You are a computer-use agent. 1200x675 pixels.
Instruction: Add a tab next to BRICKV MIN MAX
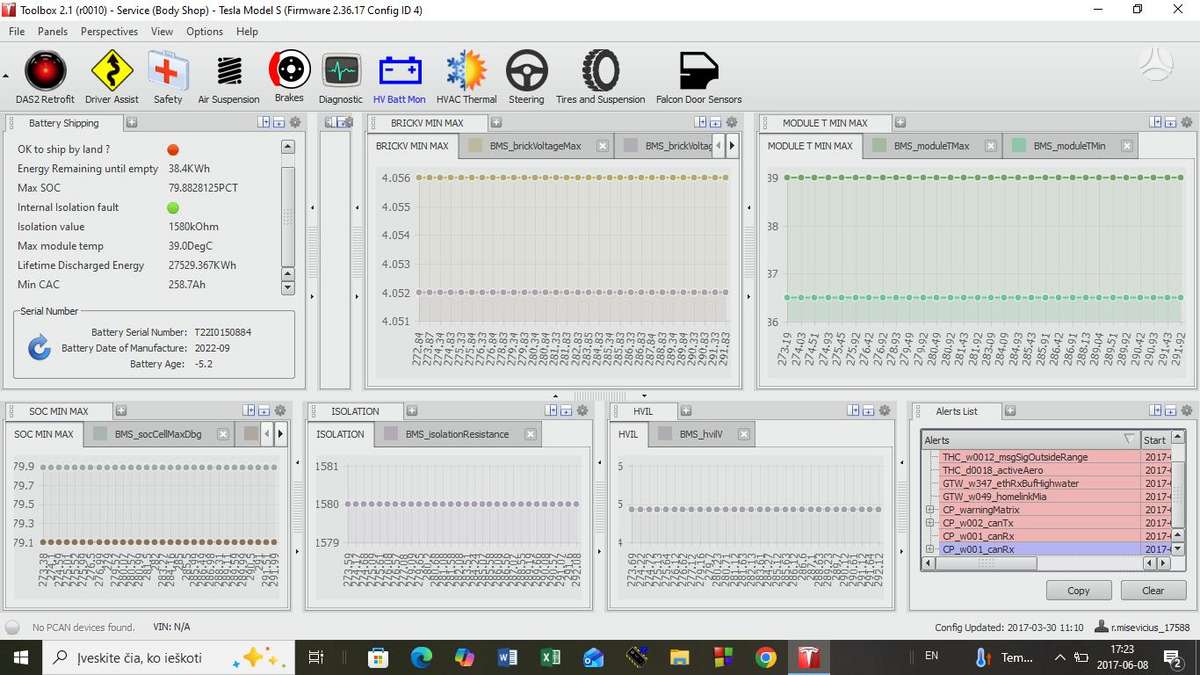(494, 123)
